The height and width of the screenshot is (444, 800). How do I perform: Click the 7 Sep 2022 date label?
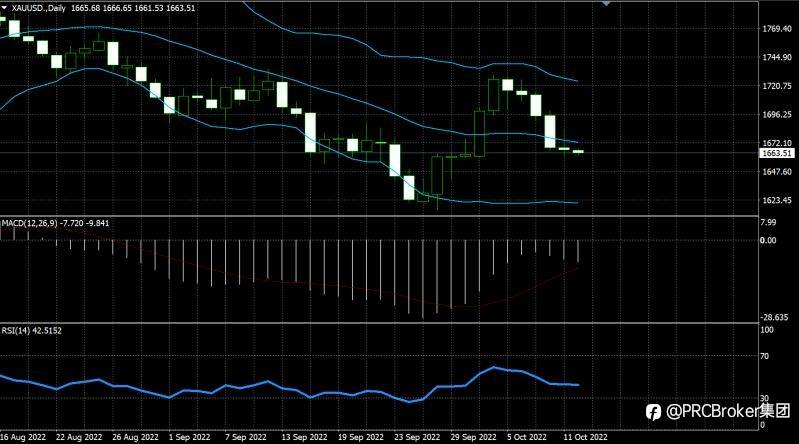coord(245,437)
